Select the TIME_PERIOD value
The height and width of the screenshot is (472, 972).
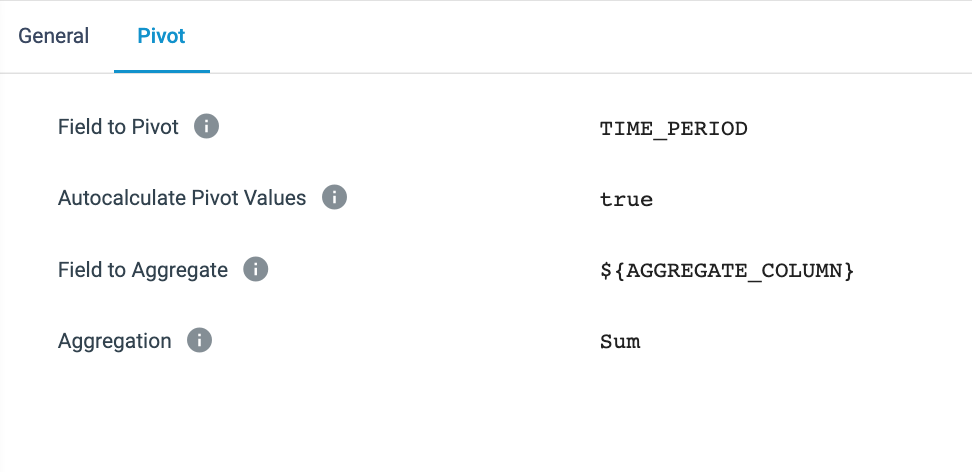[x=673, y=129]
